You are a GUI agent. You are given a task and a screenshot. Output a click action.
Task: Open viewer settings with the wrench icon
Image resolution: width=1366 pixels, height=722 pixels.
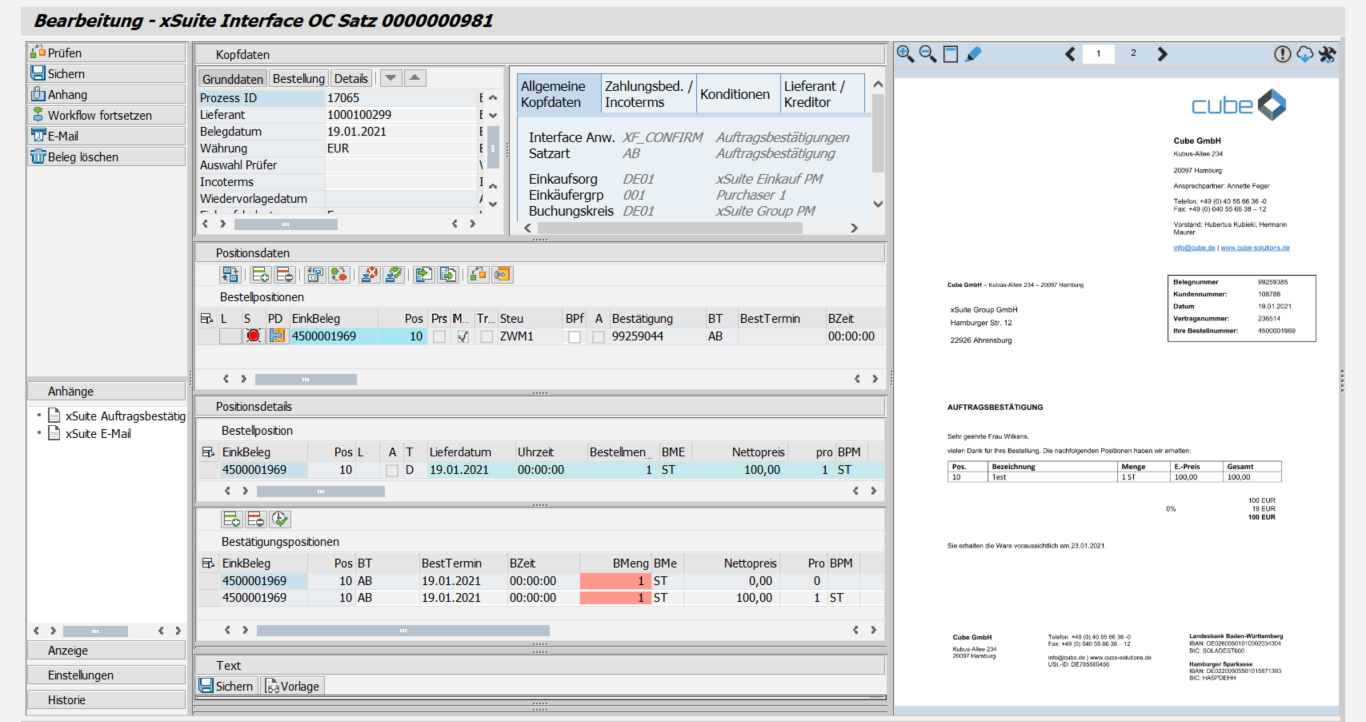(1328, 55)
